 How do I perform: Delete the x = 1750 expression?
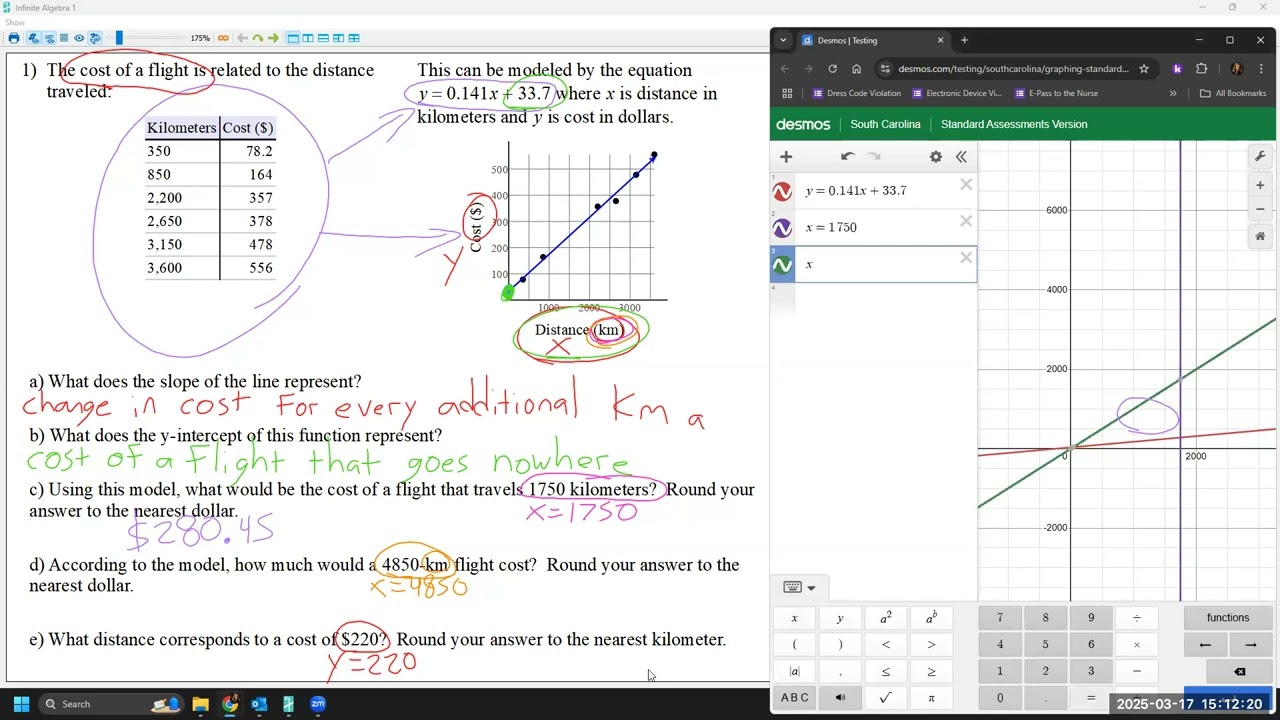pyautogui.click(x=966, y=221)
